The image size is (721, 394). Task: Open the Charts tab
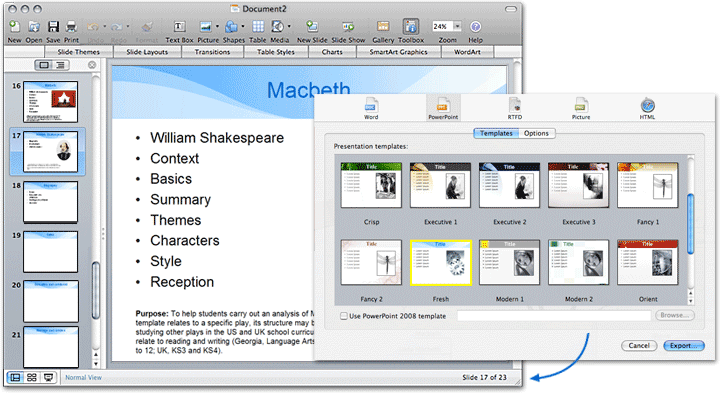pyautogui.click(x=332, y=52)
